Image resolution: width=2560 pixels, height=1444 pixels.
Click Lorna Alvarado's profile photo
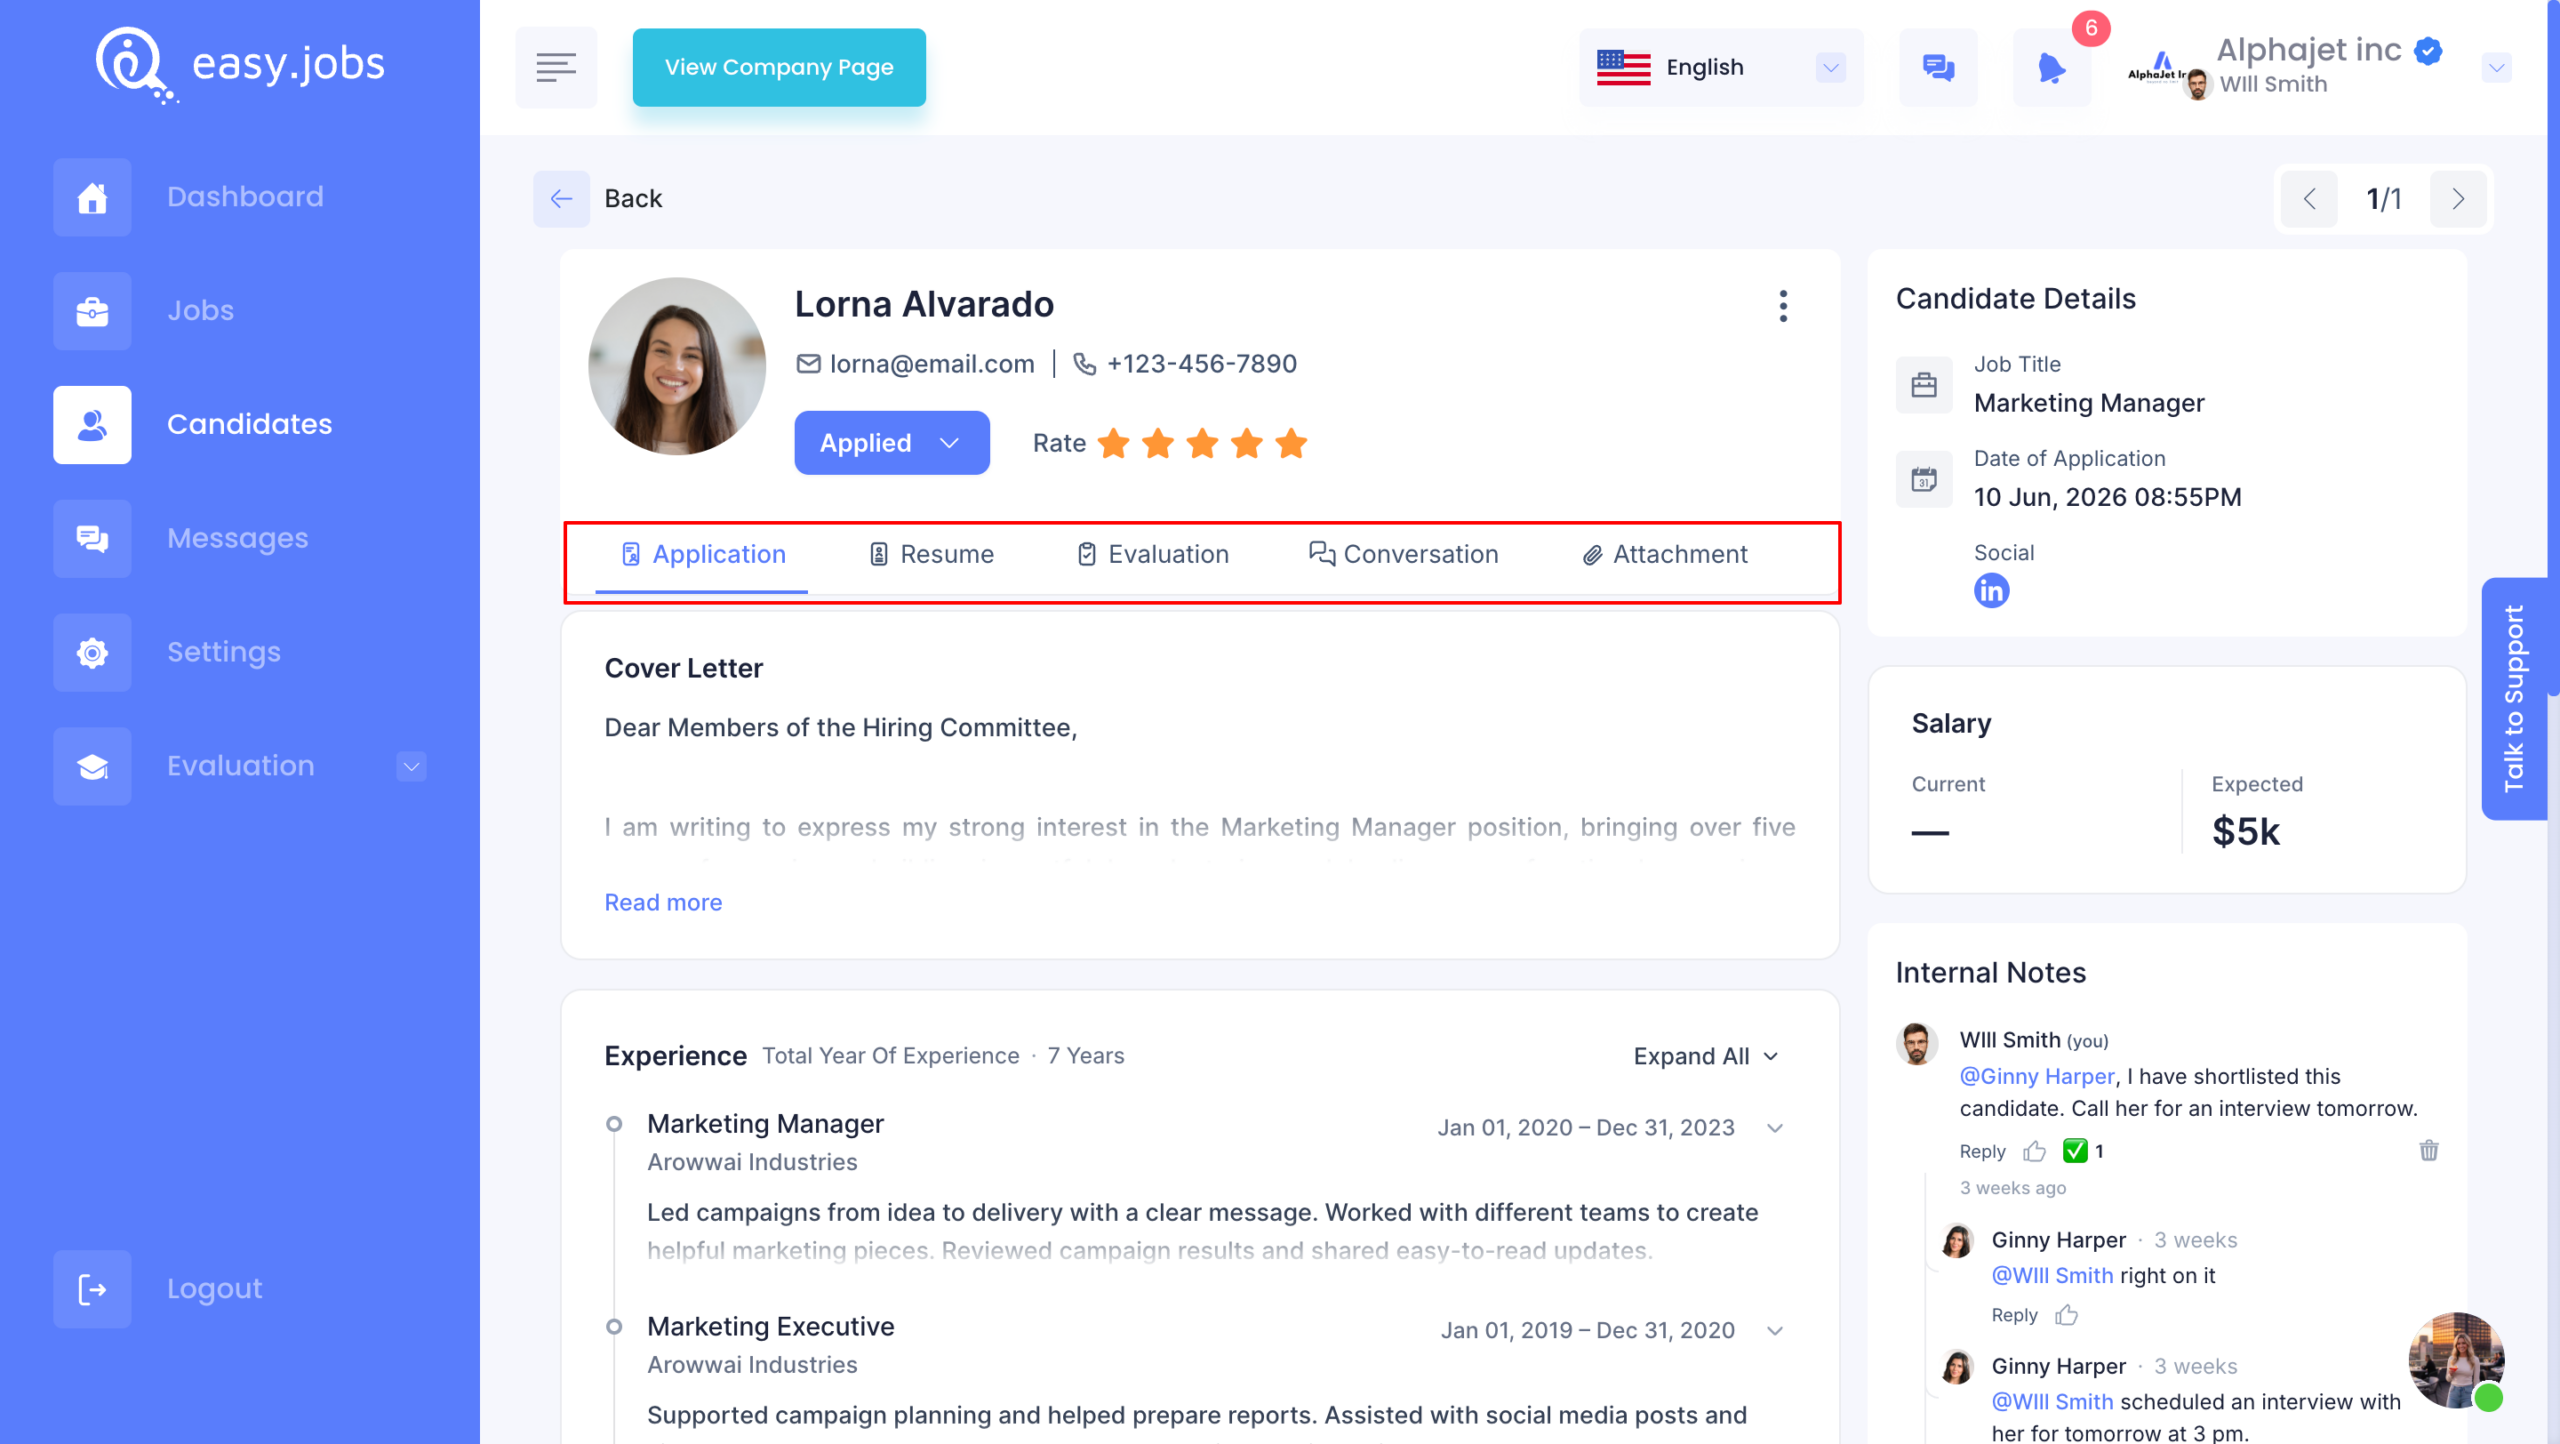click(677, 367)
